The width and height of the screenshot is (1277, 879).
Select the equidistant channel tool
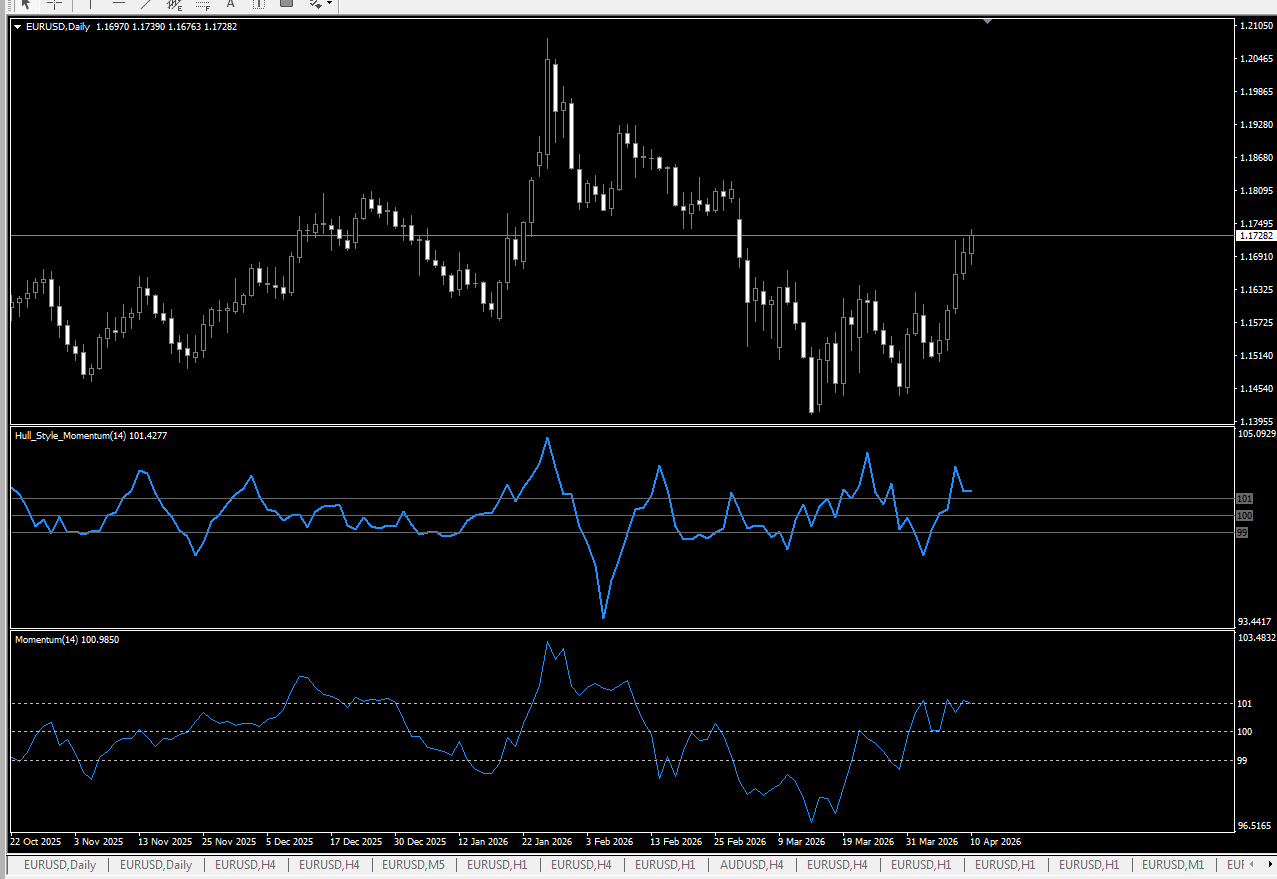point(174,4)
